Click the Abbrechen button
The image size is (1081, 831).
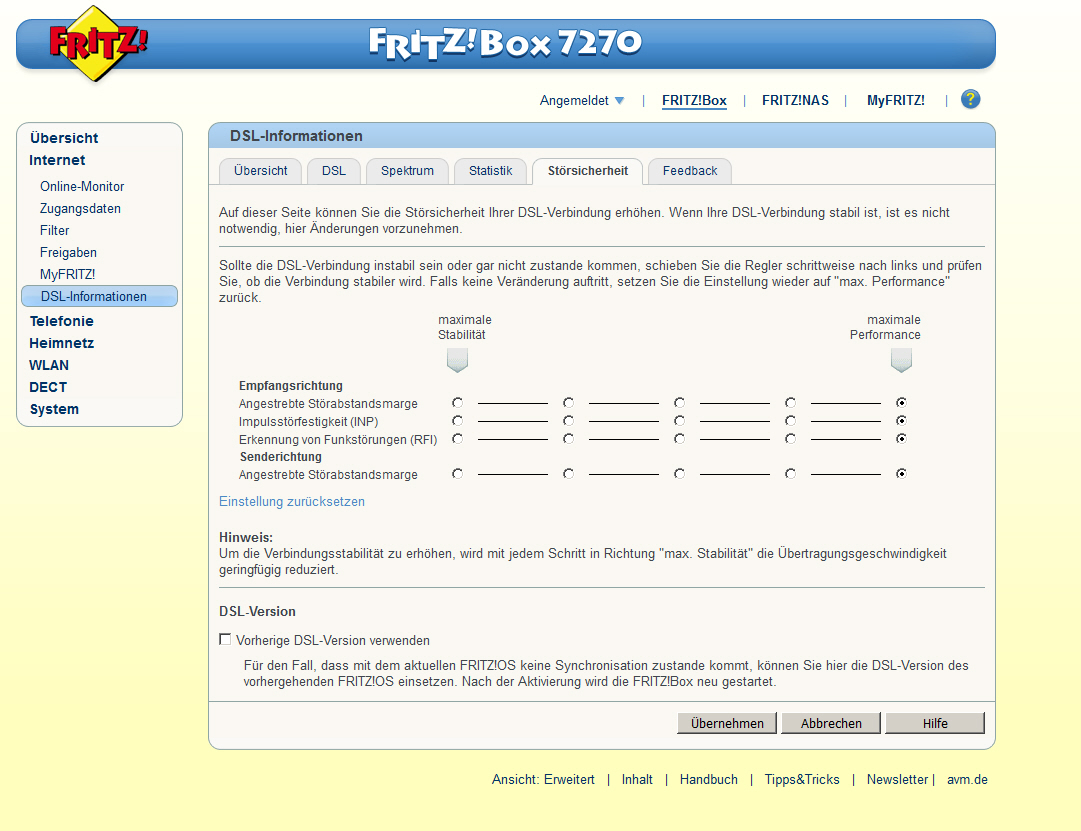click(831, 723)
